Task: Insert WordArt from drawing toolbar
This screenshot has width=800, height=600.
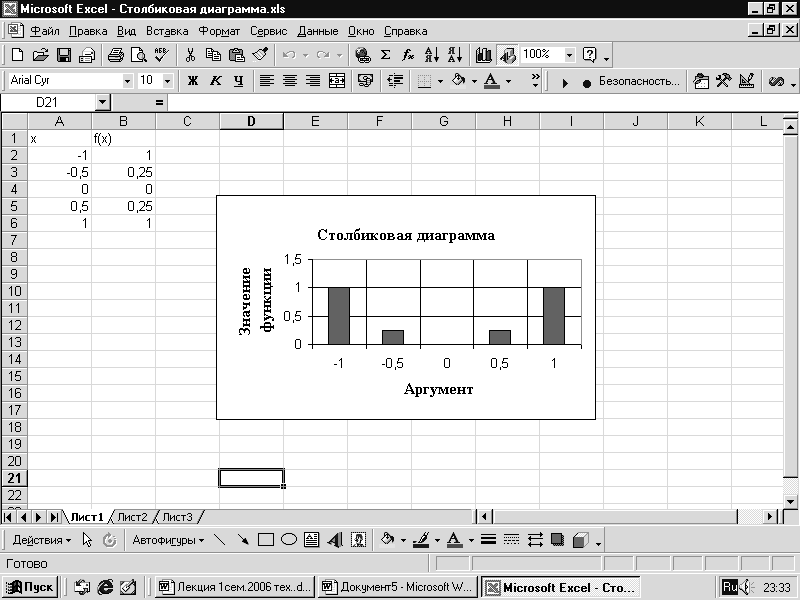Action: pos(335,540)
